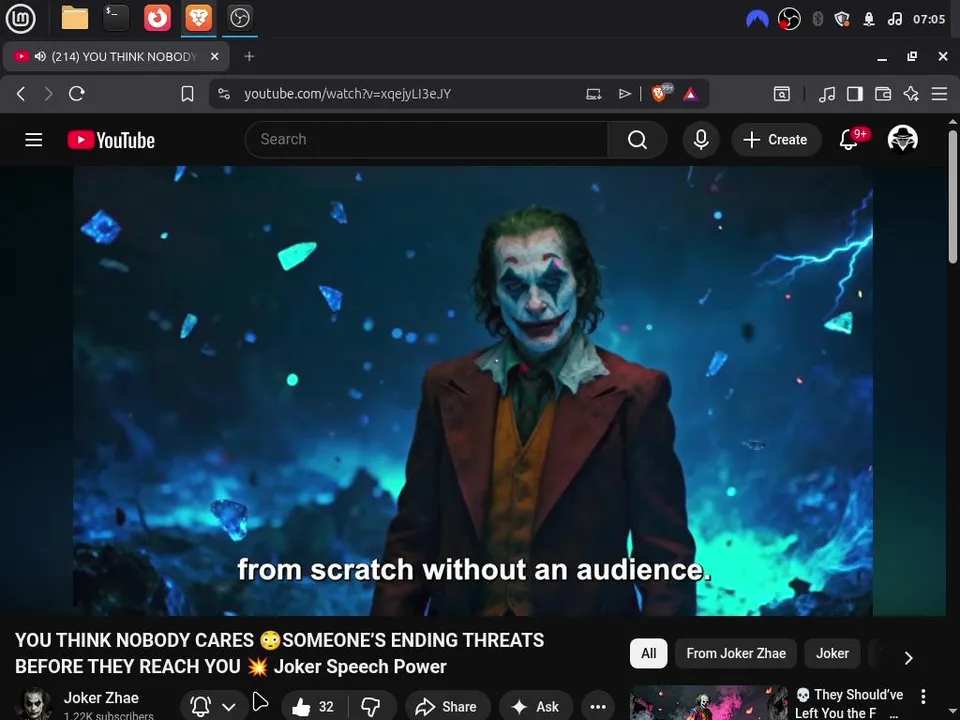The width and height of the screenshot is (960, 720).
Task: Open They Should've Left You video title
Action: (849, 703)
